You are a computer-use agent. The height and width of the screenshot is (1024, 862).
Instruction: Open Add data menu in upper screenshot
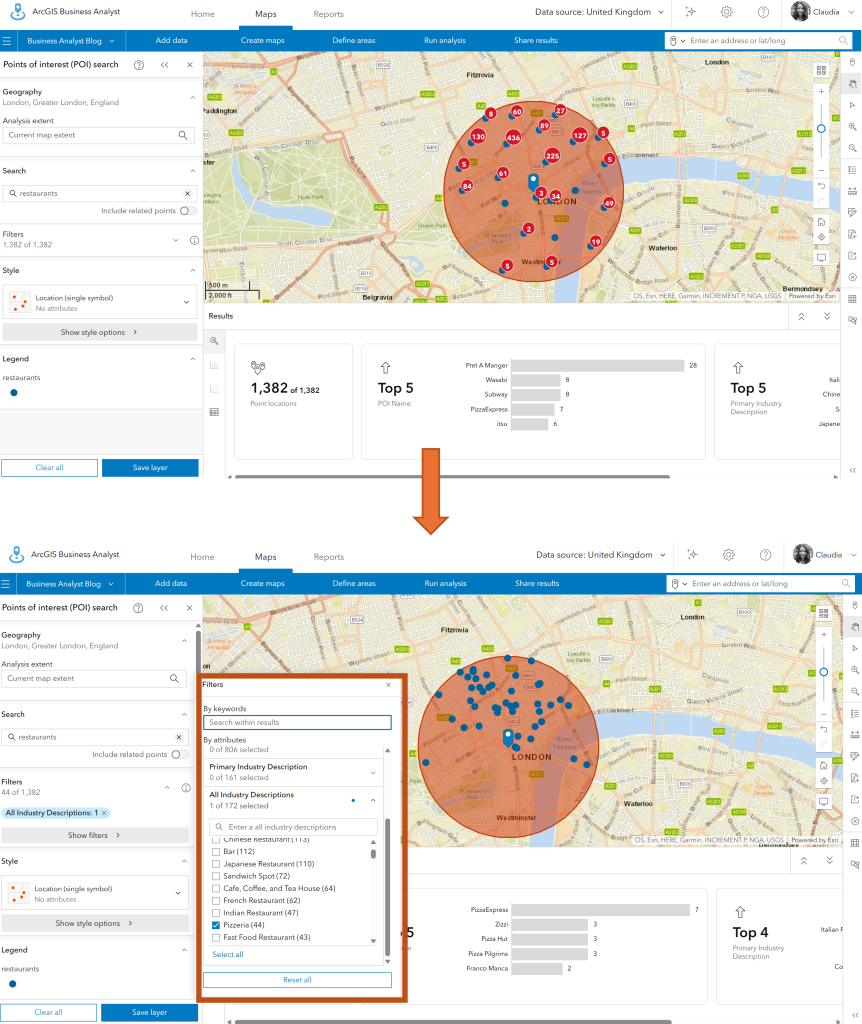(x=171, y=40)
